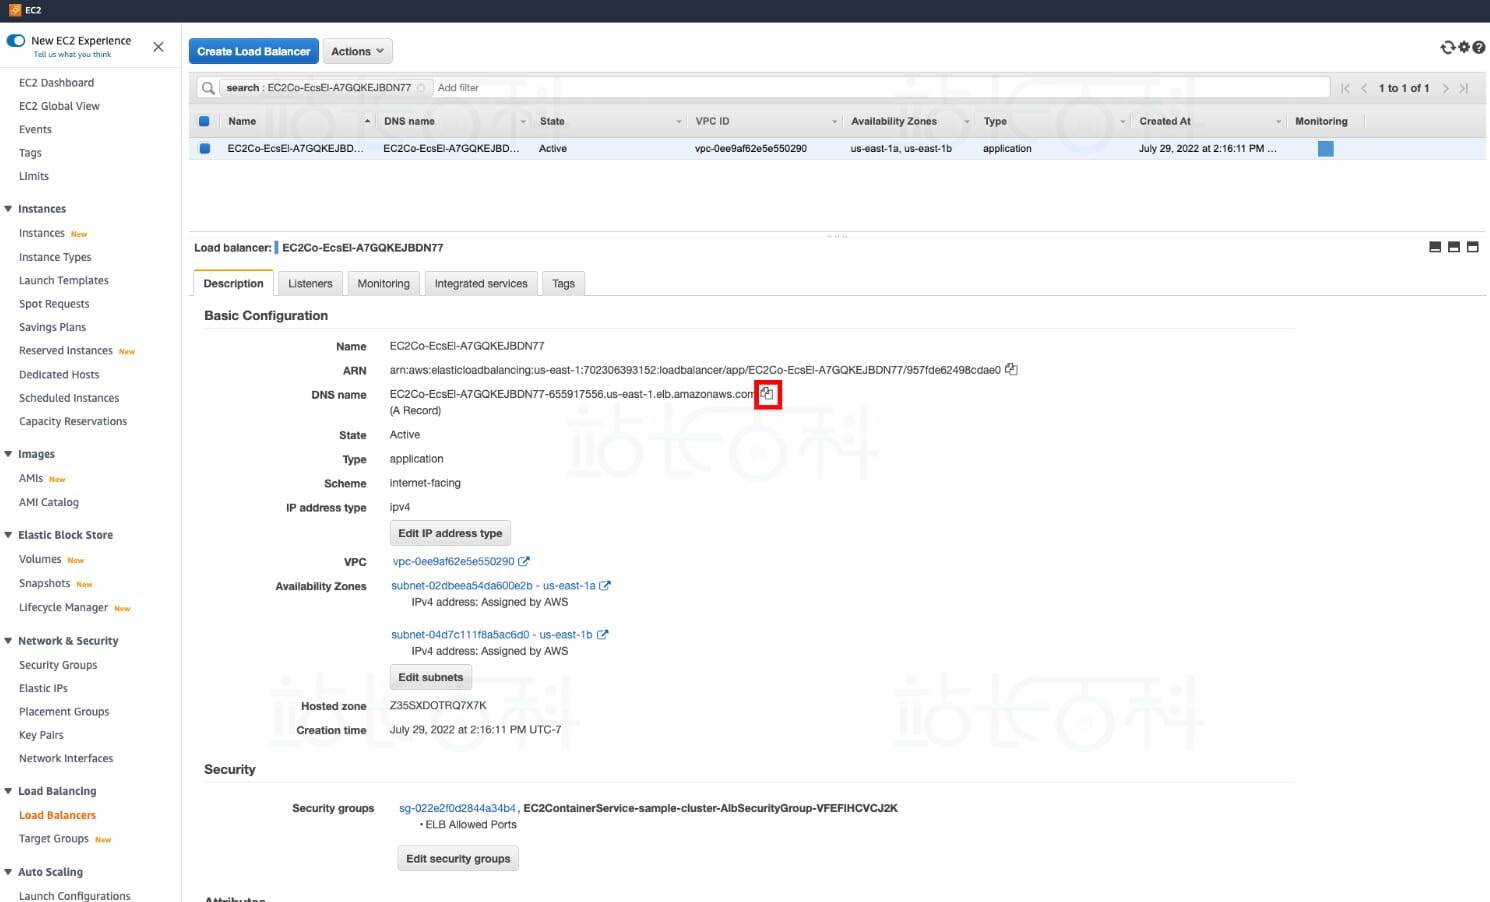Click Edit subnets button
The width and height of the screenshot is (1490, 902).
click(x=431, y=677)
